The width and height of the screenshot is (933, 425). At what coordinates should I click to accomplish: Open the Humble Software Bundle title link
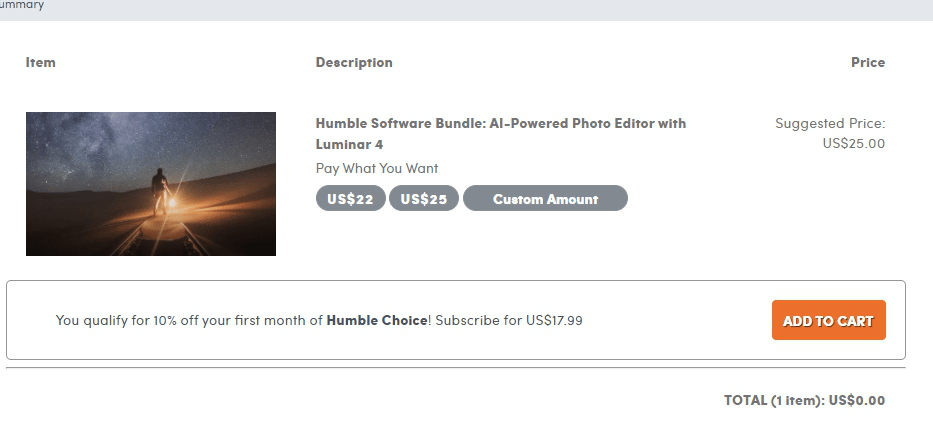[x=500, y=124]
